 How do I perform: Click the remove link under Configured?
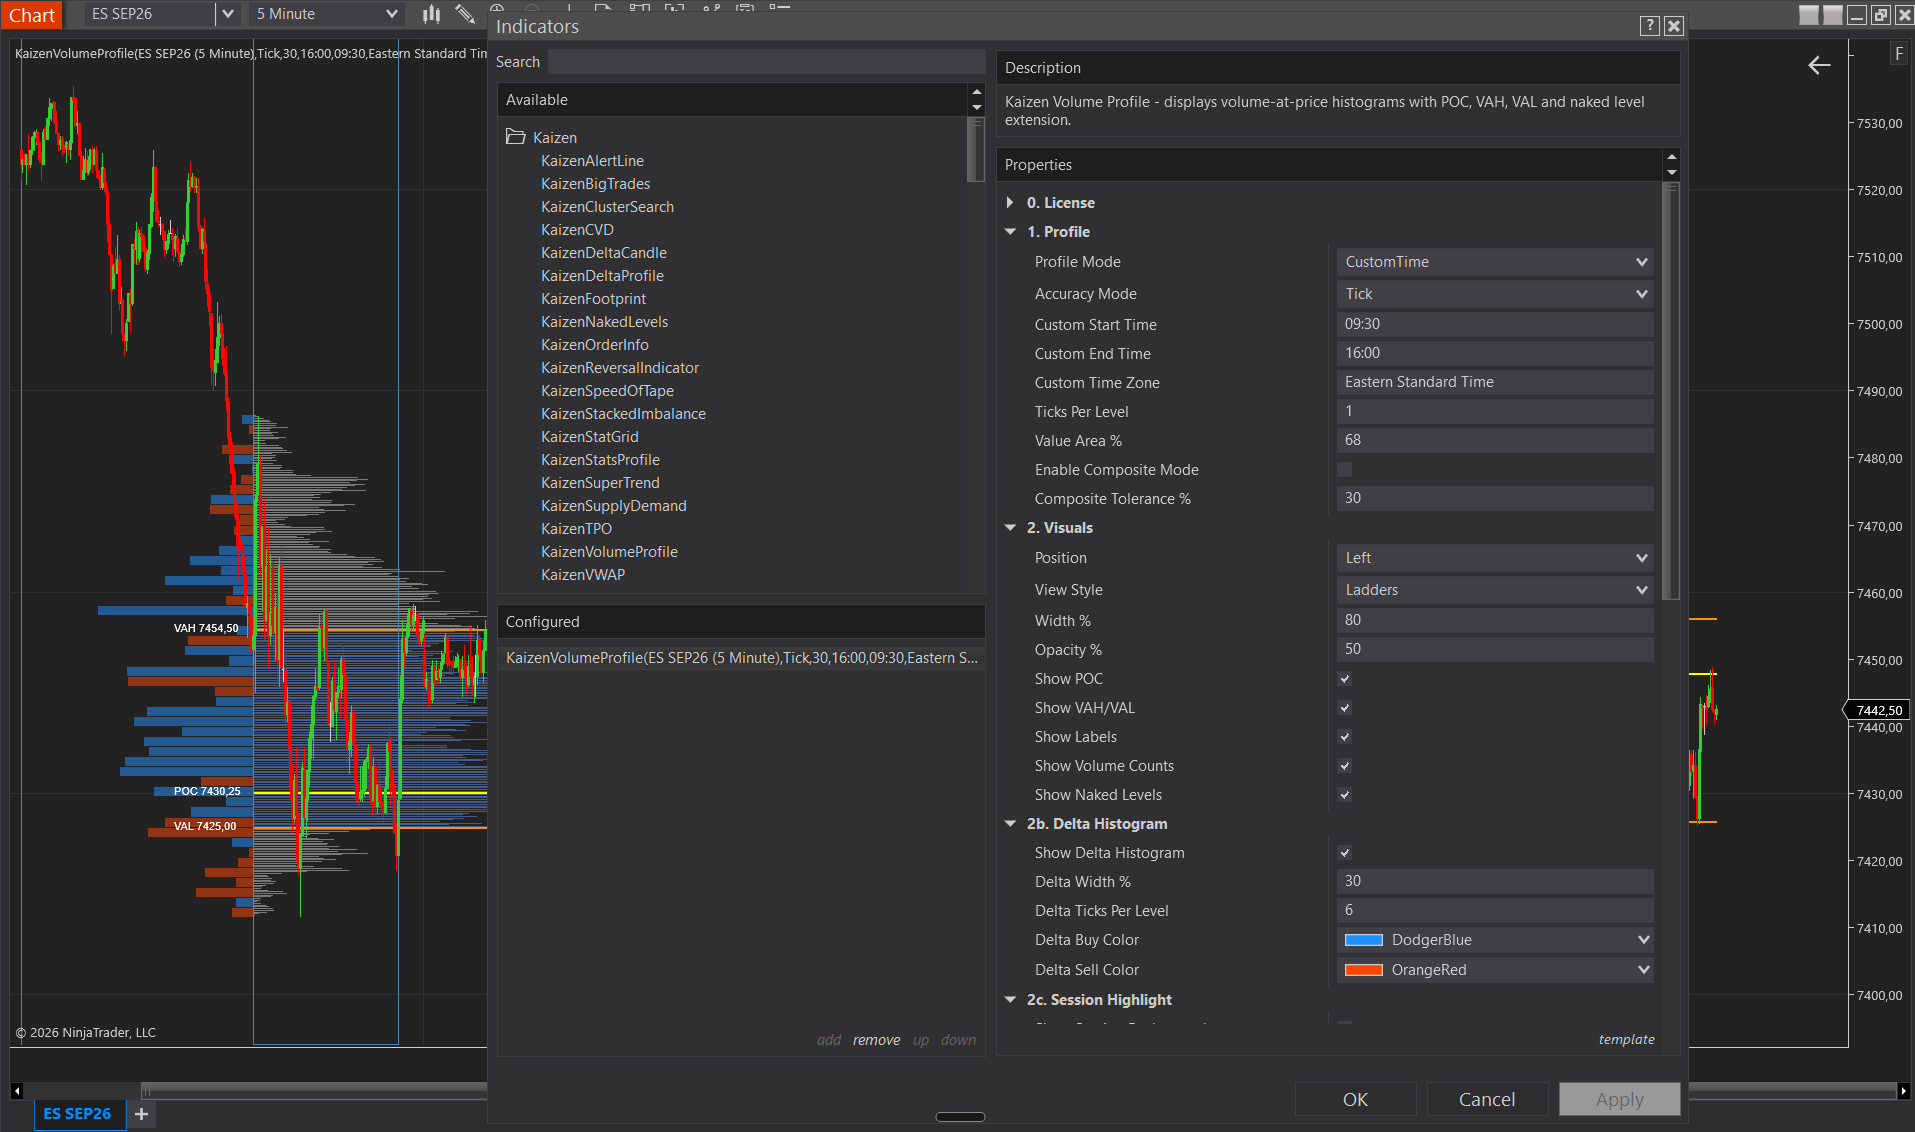pos(876,1040)
